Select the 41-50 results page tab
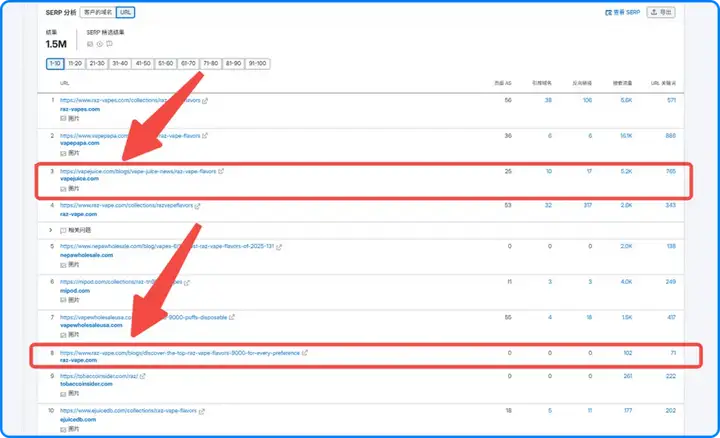This screenshot has height=438, width=720. pos(143,64)
